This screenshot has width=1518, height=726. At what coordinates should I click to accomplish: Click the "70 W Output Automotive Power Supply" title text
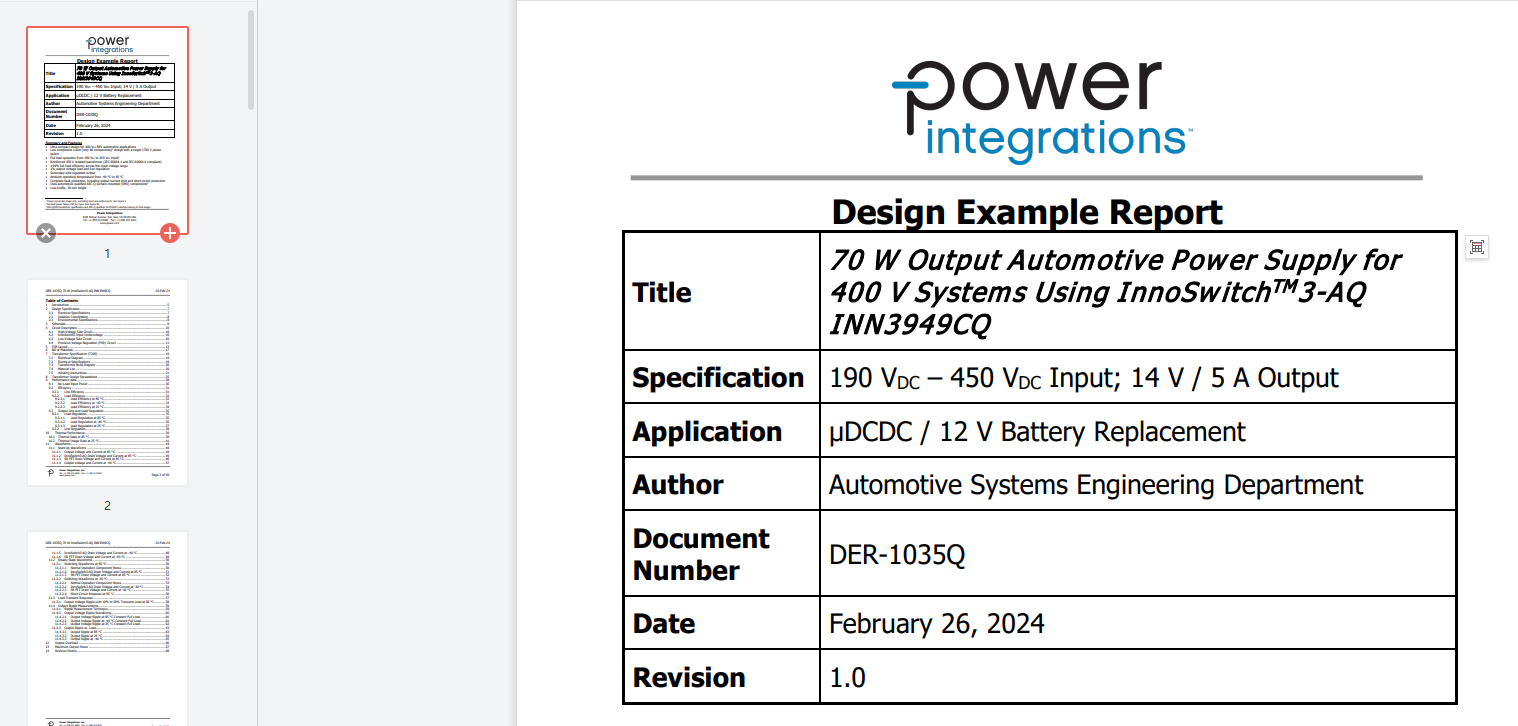1114,292
